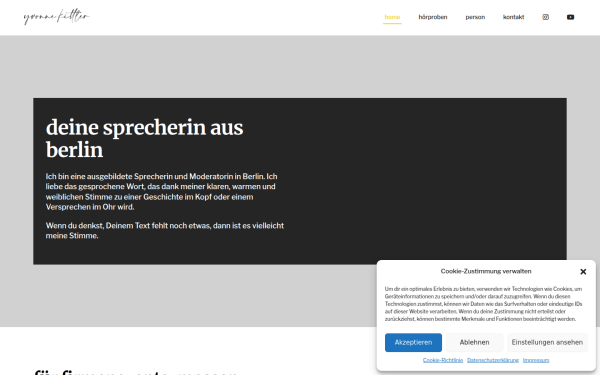Open the Instagram icon link in header
Screen dimensions: 600x375
545,17
